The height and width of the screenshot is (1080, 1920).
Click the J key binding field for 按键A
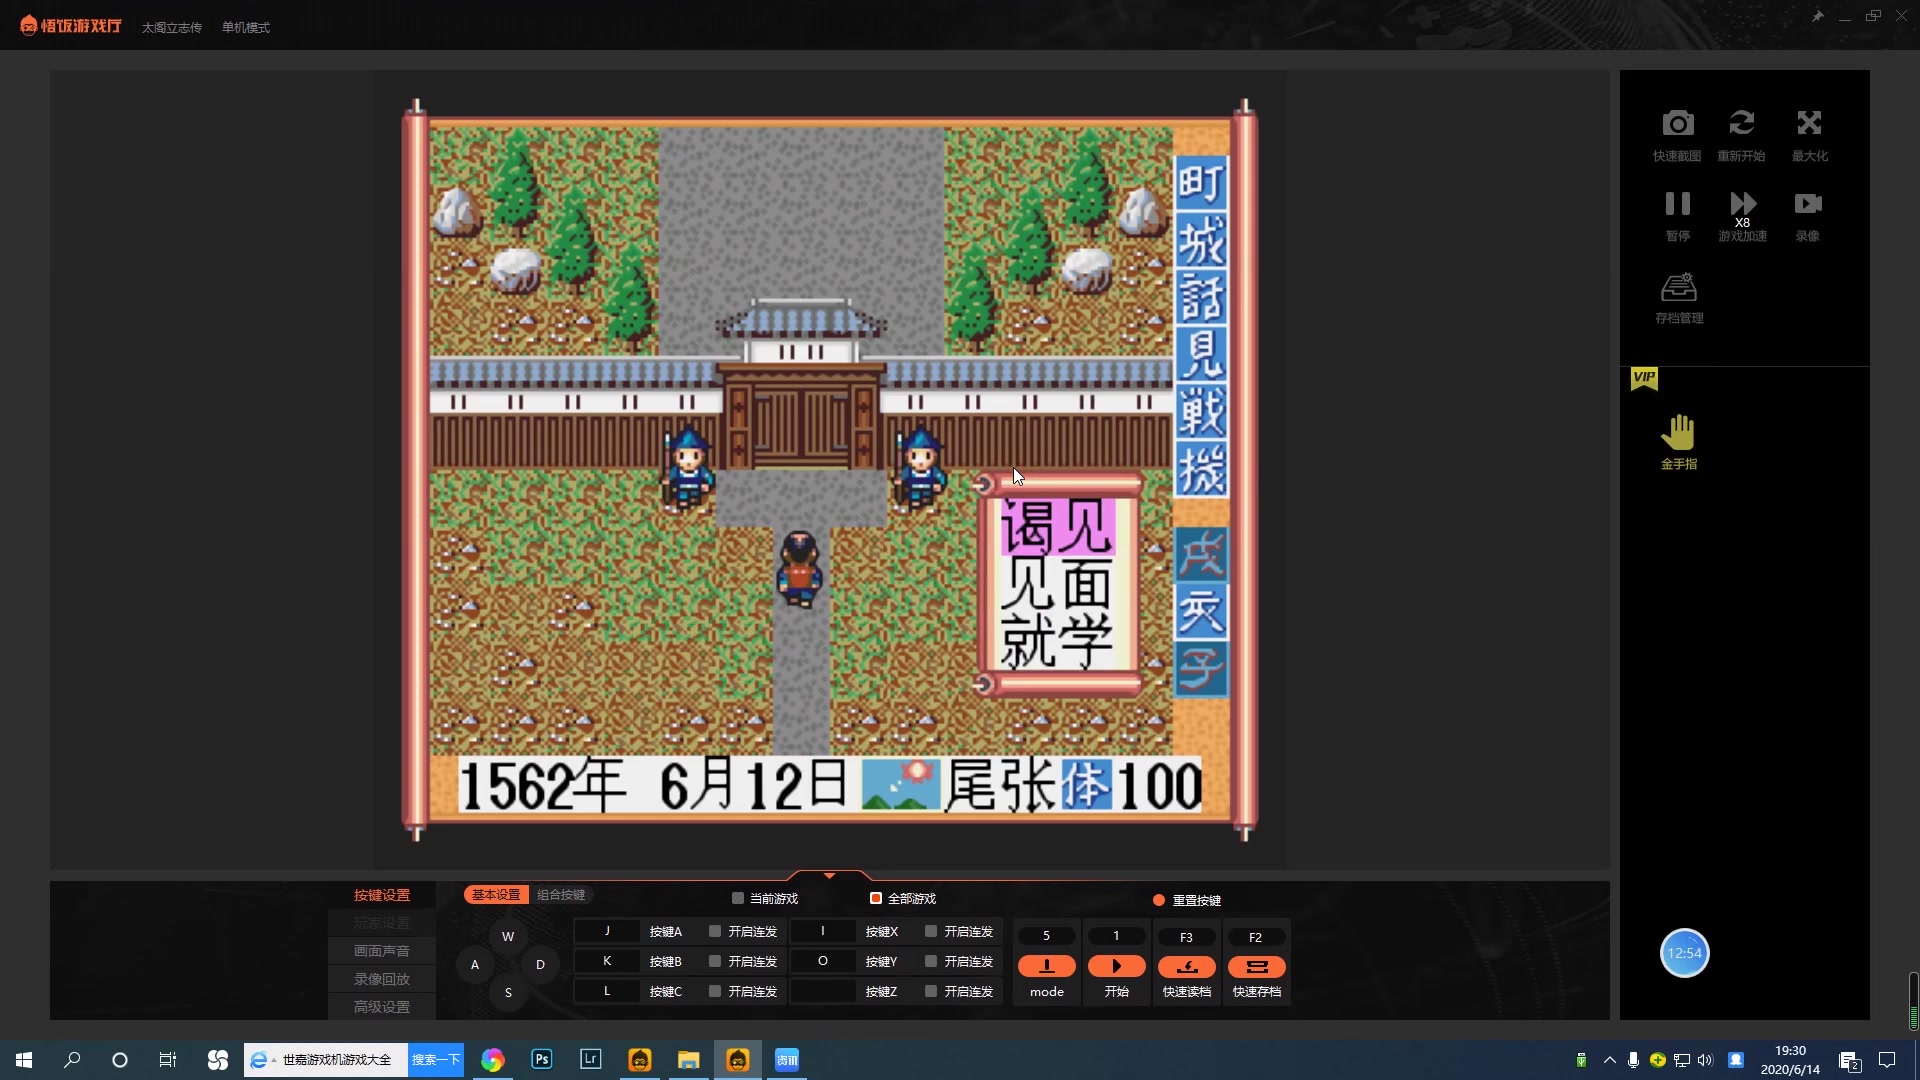click(607, 931)
